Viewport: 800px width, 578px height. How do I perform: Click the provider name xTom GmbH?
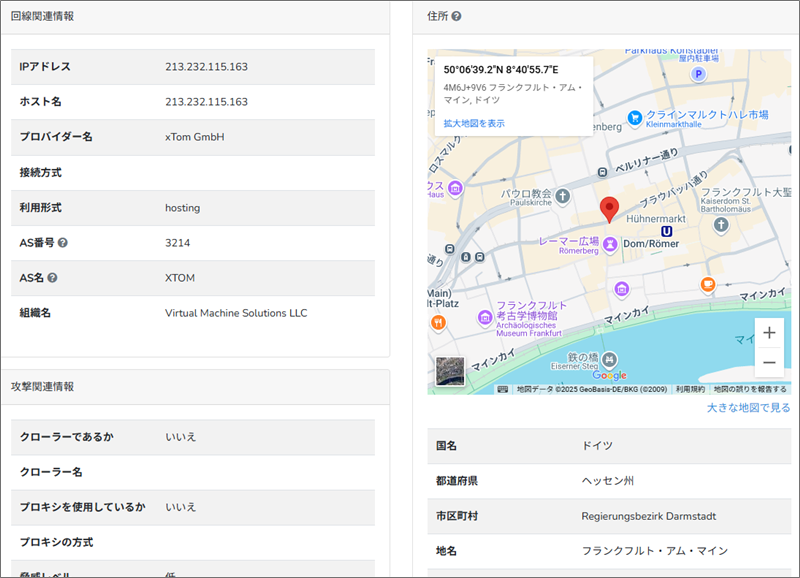(x=194, y=137)
